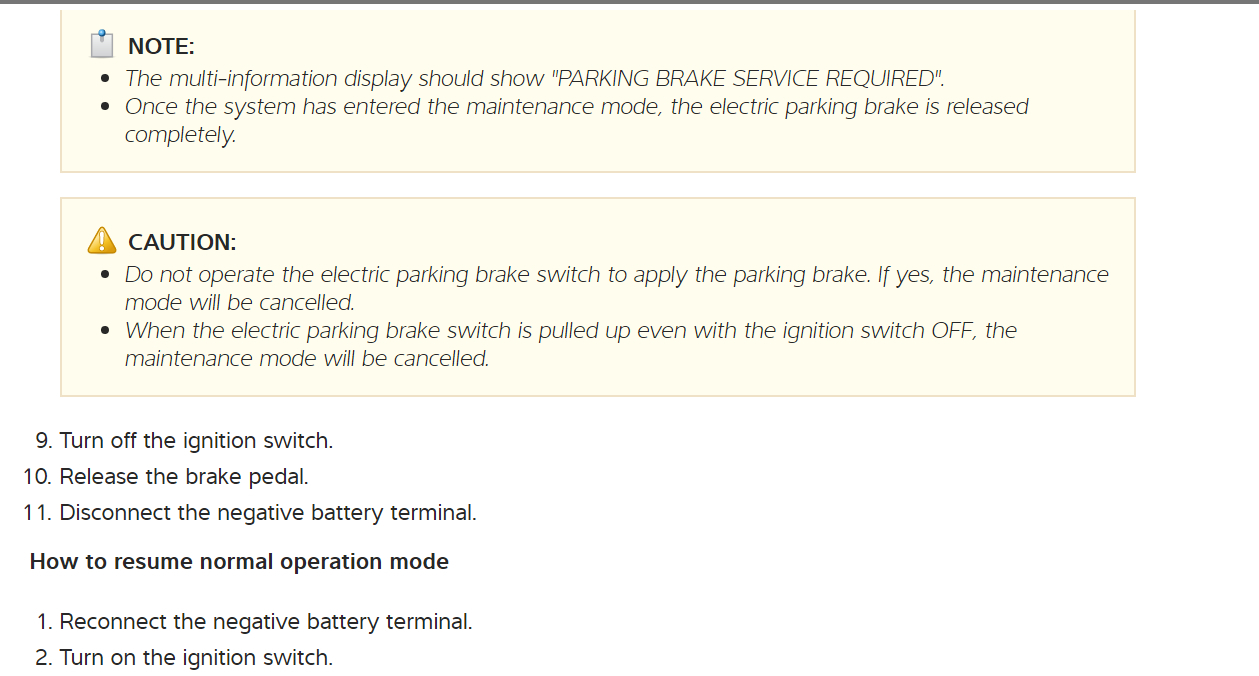Click the NOTE: heading text
The height and width of the screenshot is (676, 1259).
point(161,46)
